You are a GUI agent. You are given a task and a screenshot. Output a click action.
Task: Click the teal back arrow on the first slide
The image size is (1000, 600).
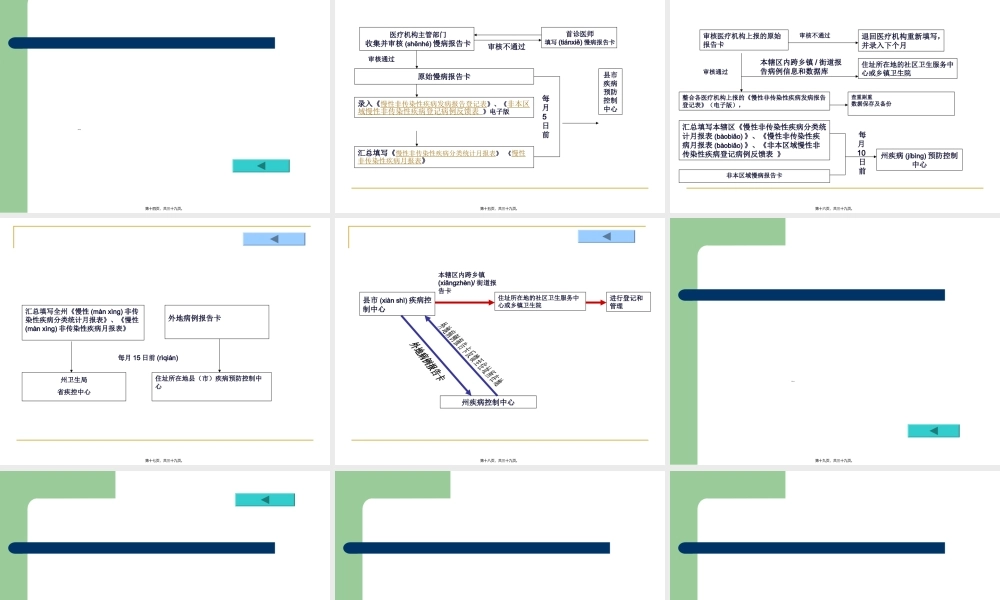click(260, 164)
